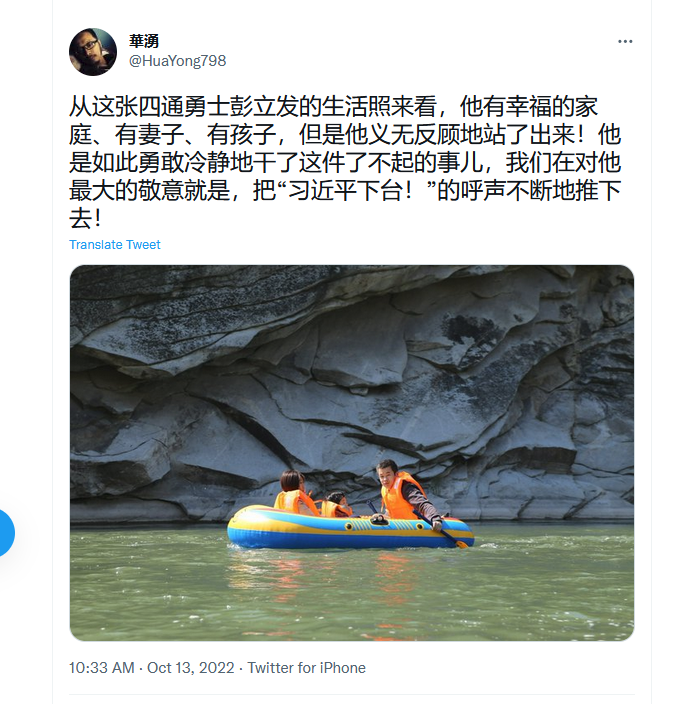Click the 10:33 AM timestamp
The width and height of the screenshot is (680, 704).
(x=101, y=668)
